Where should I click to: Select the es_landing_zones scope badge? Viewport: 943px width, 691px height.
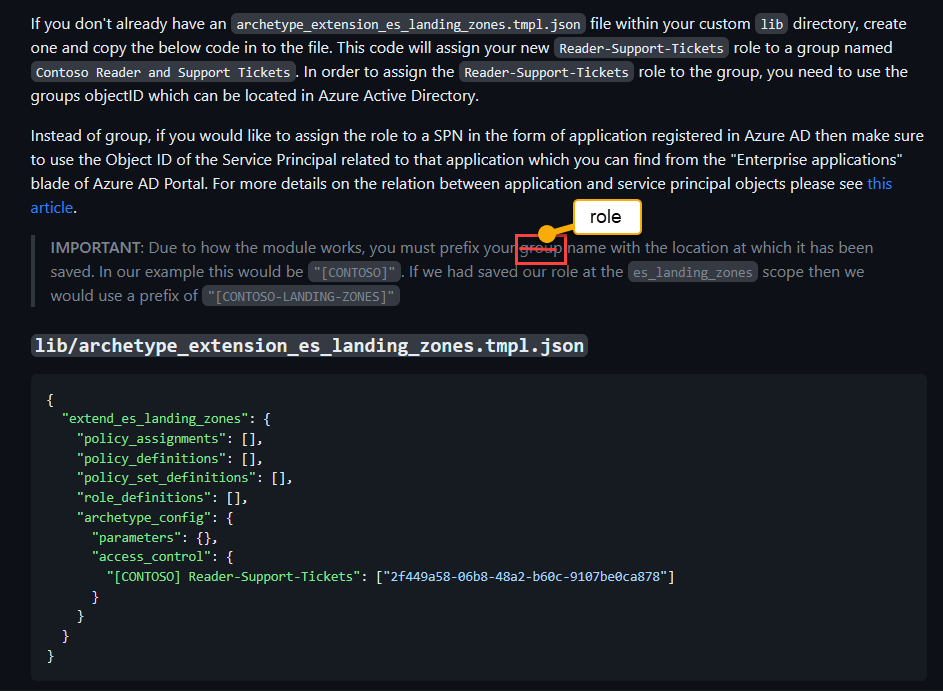pyautogui.click(x=692, y=271)
